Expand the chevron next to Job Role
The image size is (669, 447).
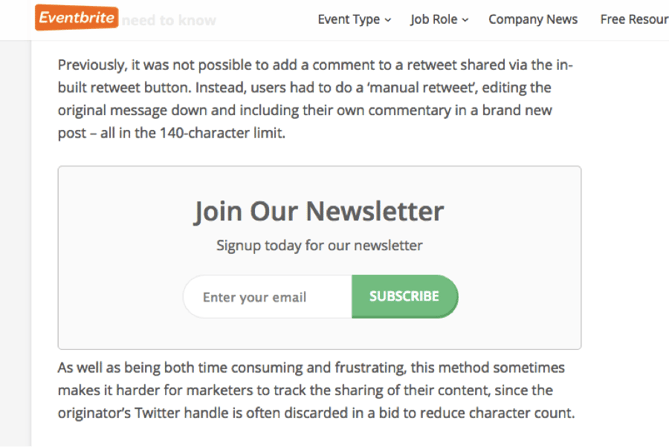coord(465,20)
